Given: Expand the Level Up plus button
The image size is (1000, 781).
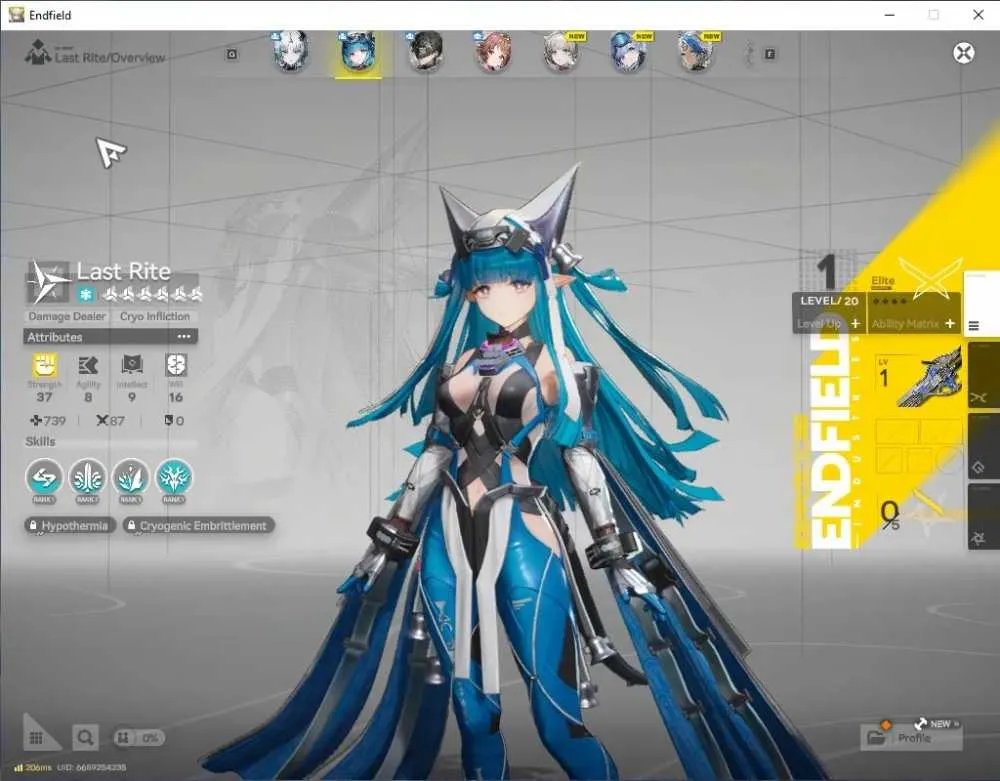Looking at the screenshot, I should (x=855, y=324).
